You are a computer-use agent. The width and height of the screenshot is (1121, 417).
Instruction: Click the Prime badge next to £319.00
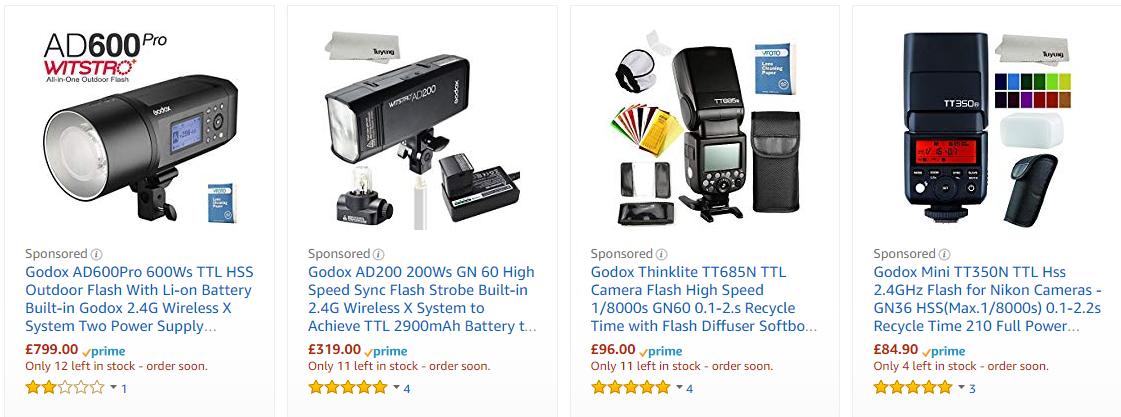pos(386,350)
